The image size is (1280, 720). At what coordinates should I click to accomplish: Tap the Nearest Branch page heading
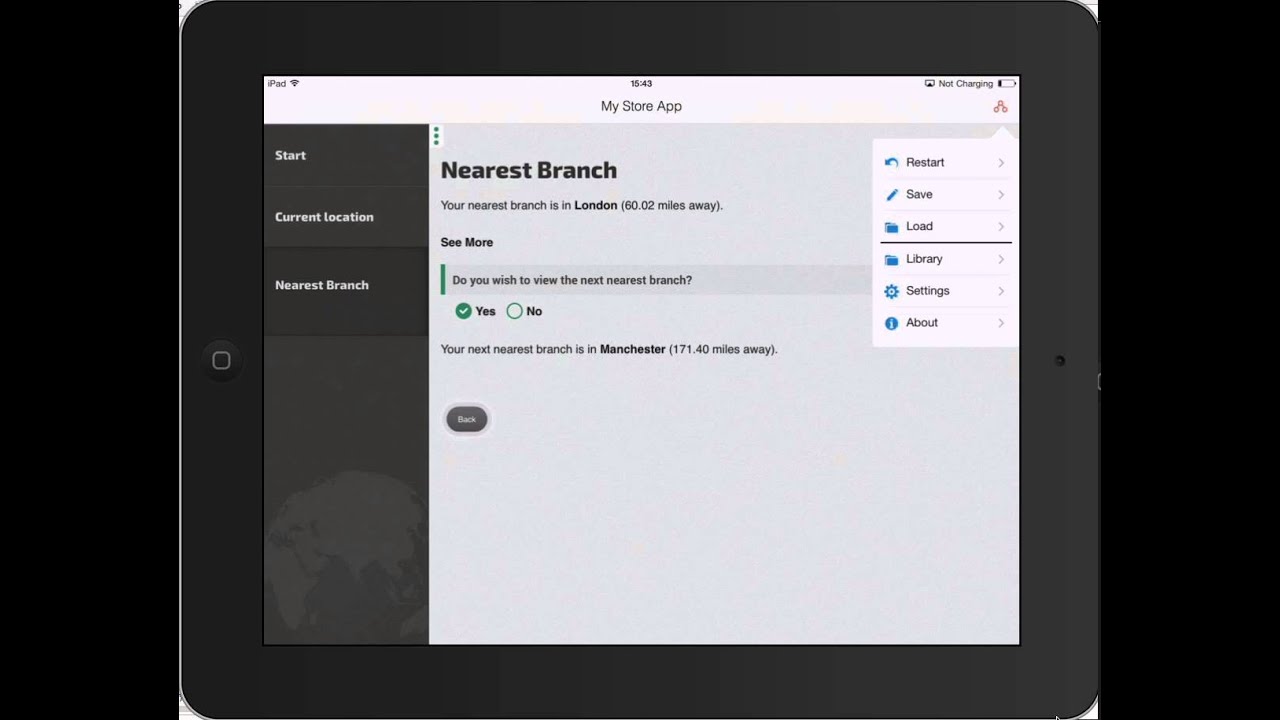529,170
